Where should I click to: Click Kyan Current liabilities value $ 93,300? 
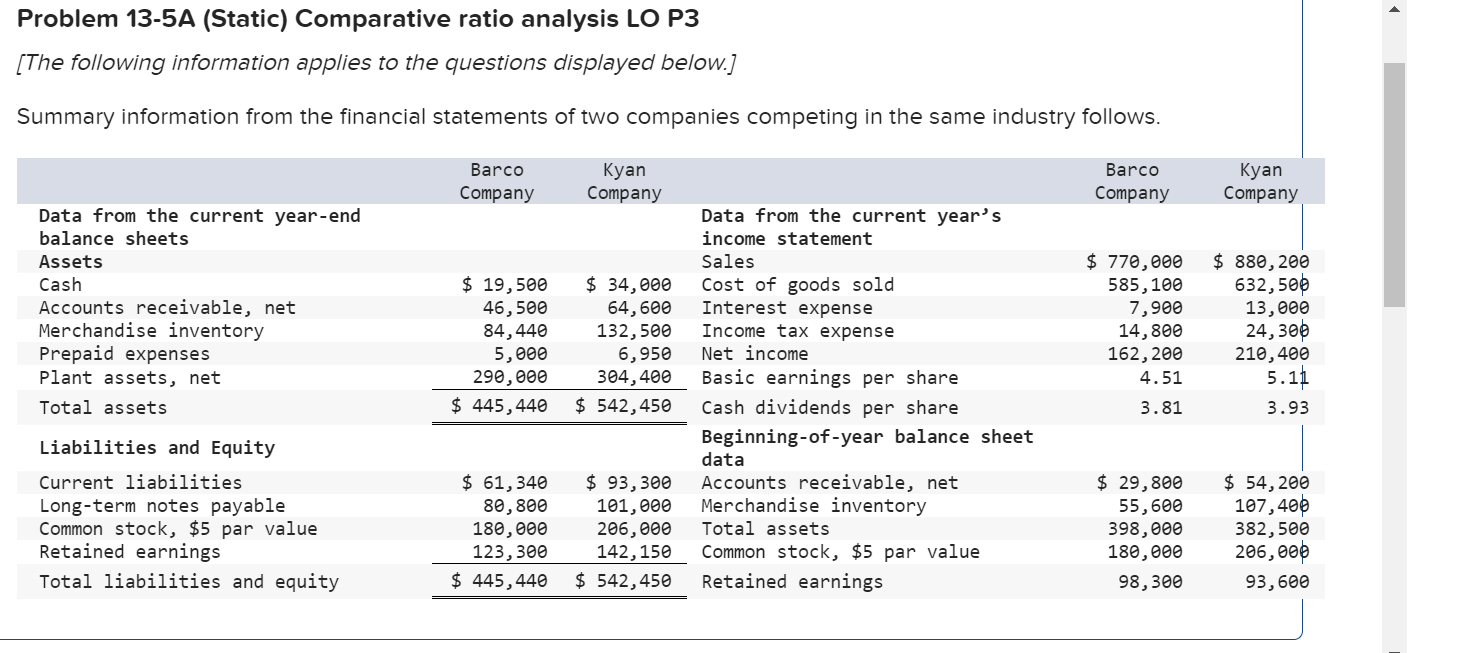coord(628,483)
